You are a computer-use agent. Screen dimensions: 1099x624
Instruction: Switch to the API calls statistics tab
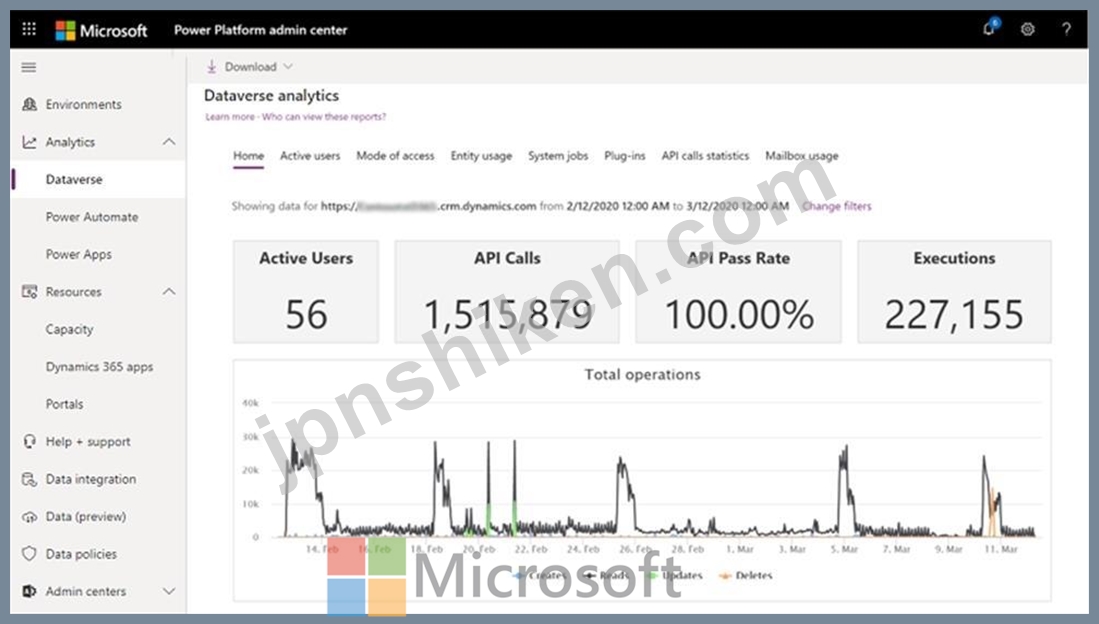click(705, 156)
